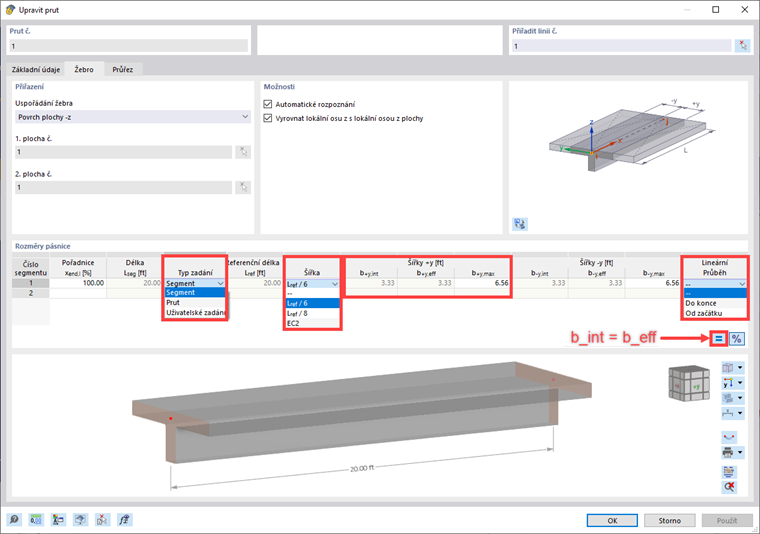Click the display properties color icon
The height and width of the screenshot is (534, 760).
(58, 520)
